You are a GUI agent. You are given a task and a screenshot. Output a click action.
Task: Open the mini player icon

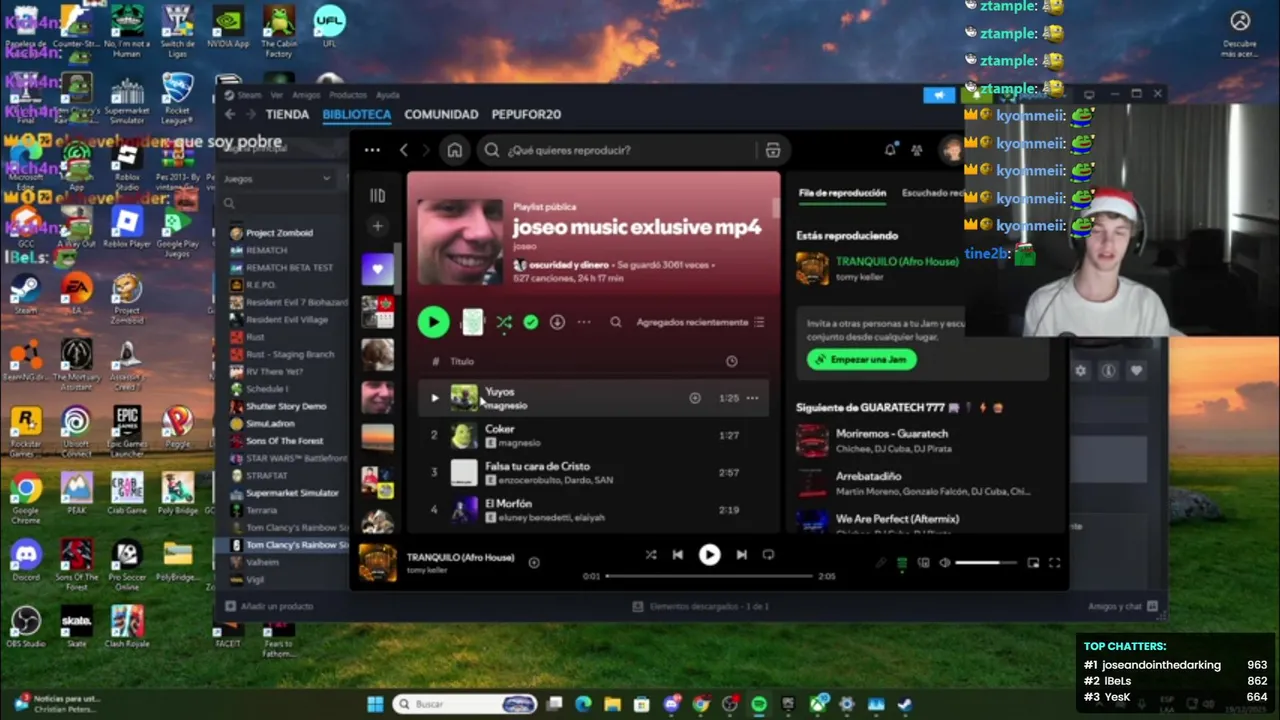pos(1033,563)
